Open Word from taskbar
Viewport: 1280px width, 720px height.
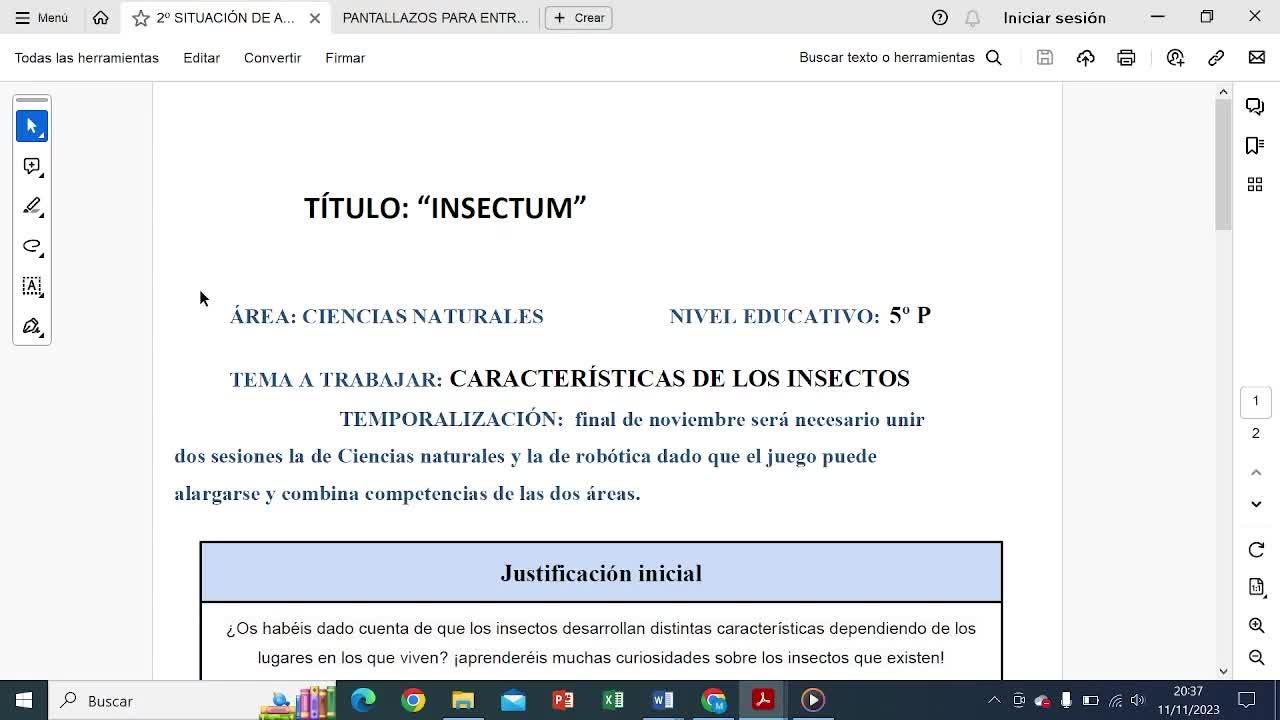(x=663, y=700)
